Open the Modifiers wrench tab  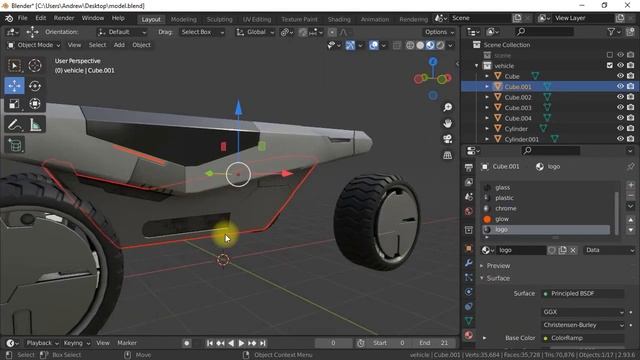click(x=469, y=263)
